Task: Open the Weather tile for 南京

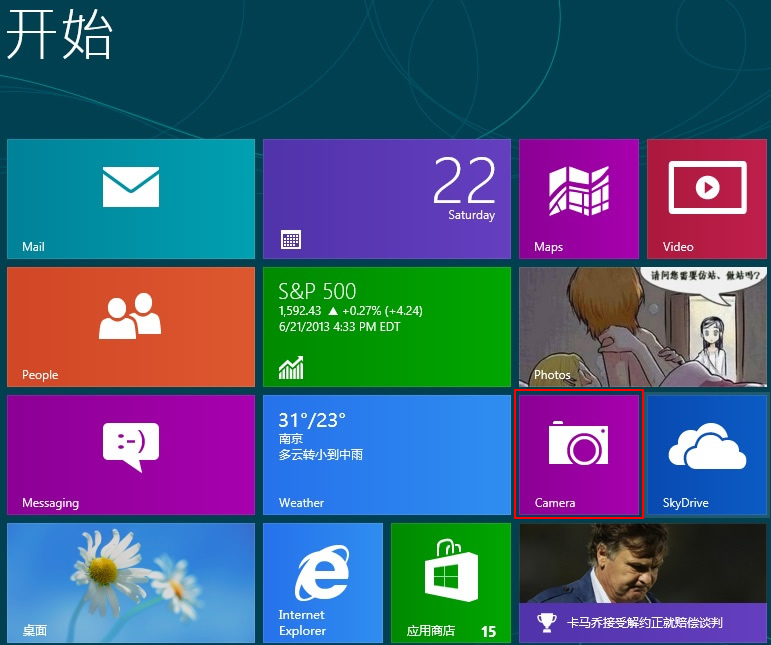Action: [x=387, y=455]
